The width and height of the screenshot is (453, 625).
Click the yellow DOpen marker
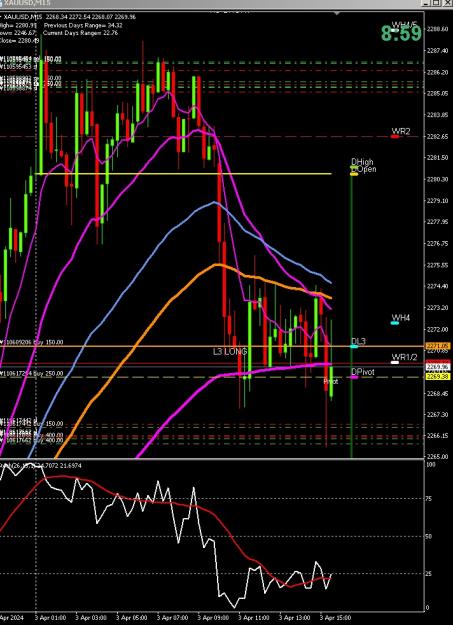coord(354,174)
